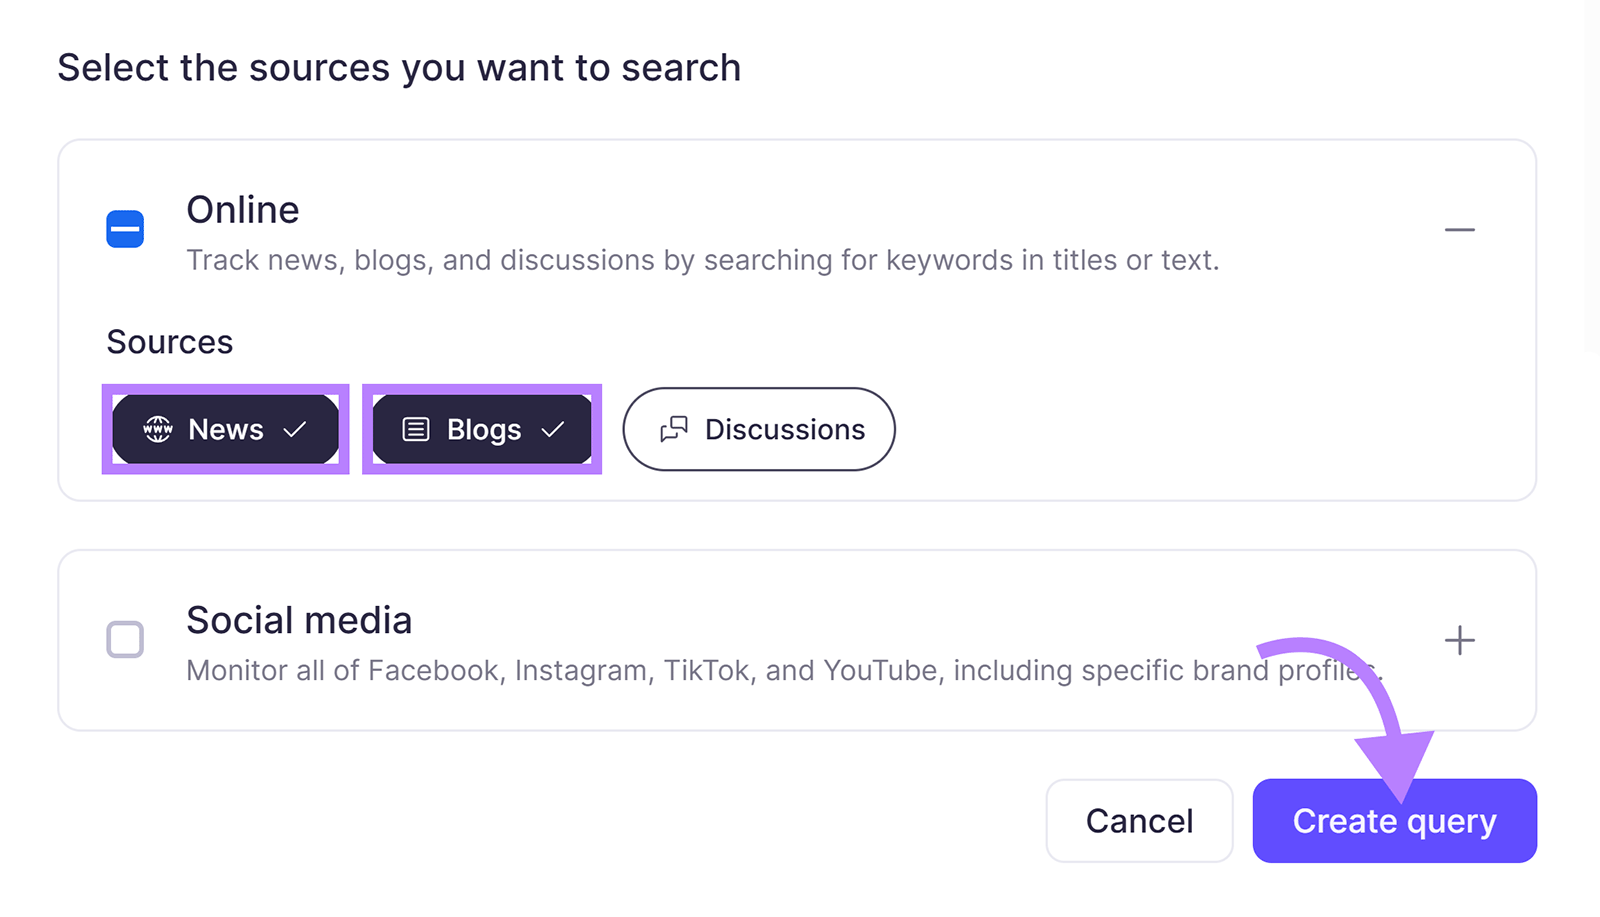1600x917 pixels.
Task: Click the Sources label above the chips
Action: (x=169, y=341)
